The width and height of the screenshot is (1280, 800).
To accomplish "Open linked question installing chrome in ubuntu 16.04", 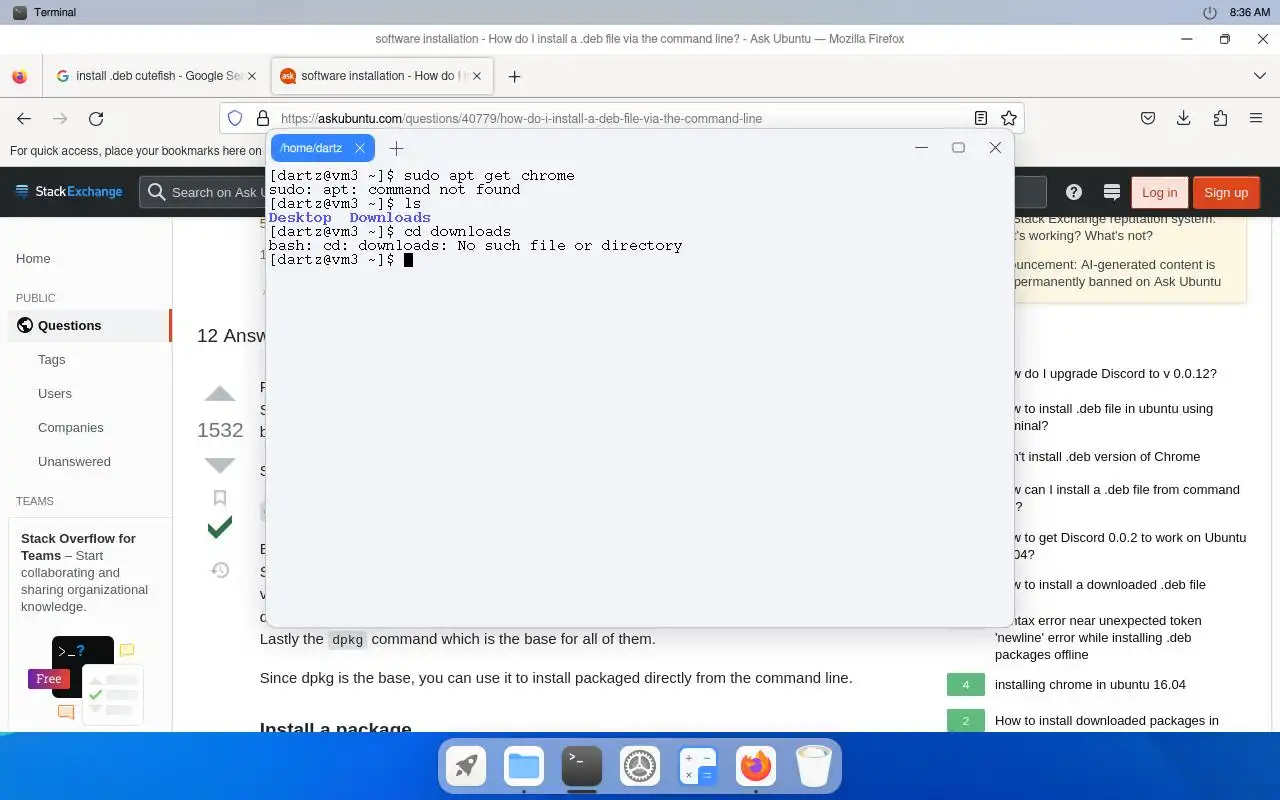I will 1090,685.
